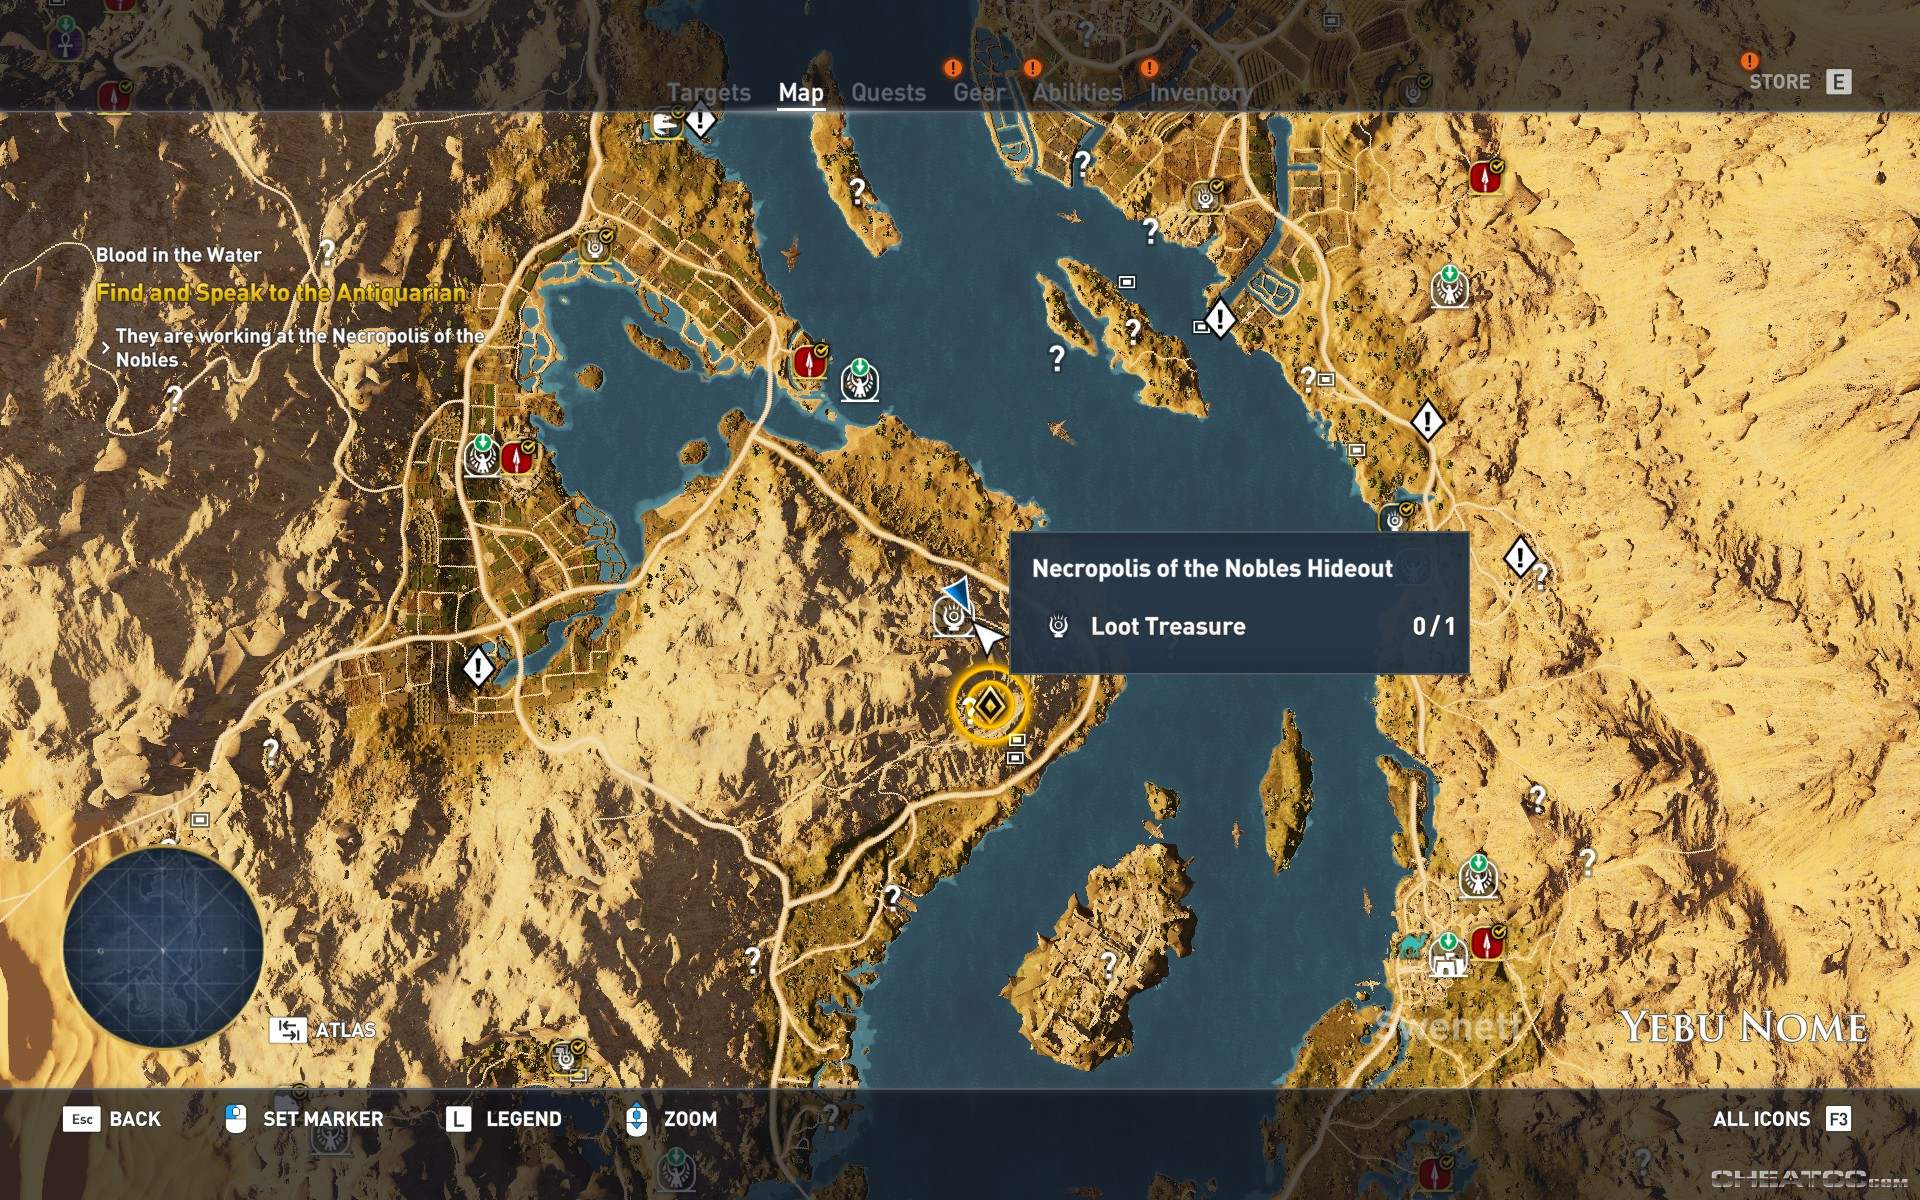The height and width of the screenshot is (1200, 1920).
Task: Click the YEBU NOME region label
Action: [x=1744, y=1028]
